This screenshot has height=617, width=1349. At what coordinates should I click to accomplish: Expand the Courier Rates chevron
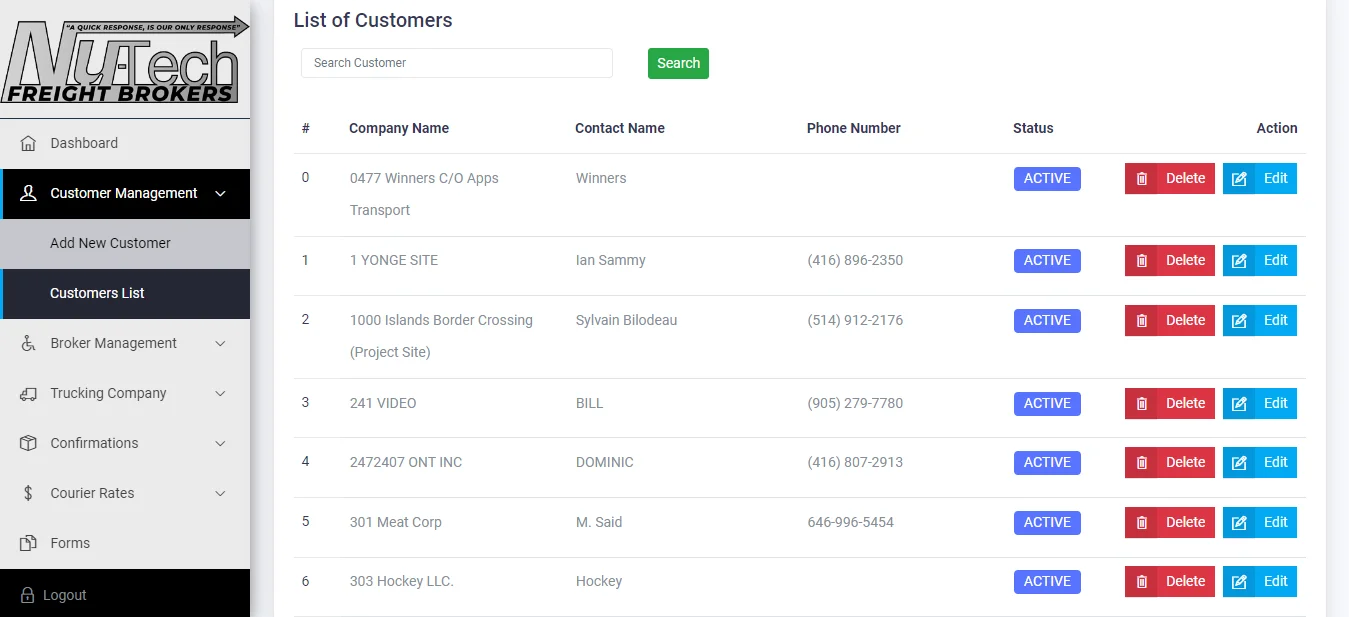(221, 493)
